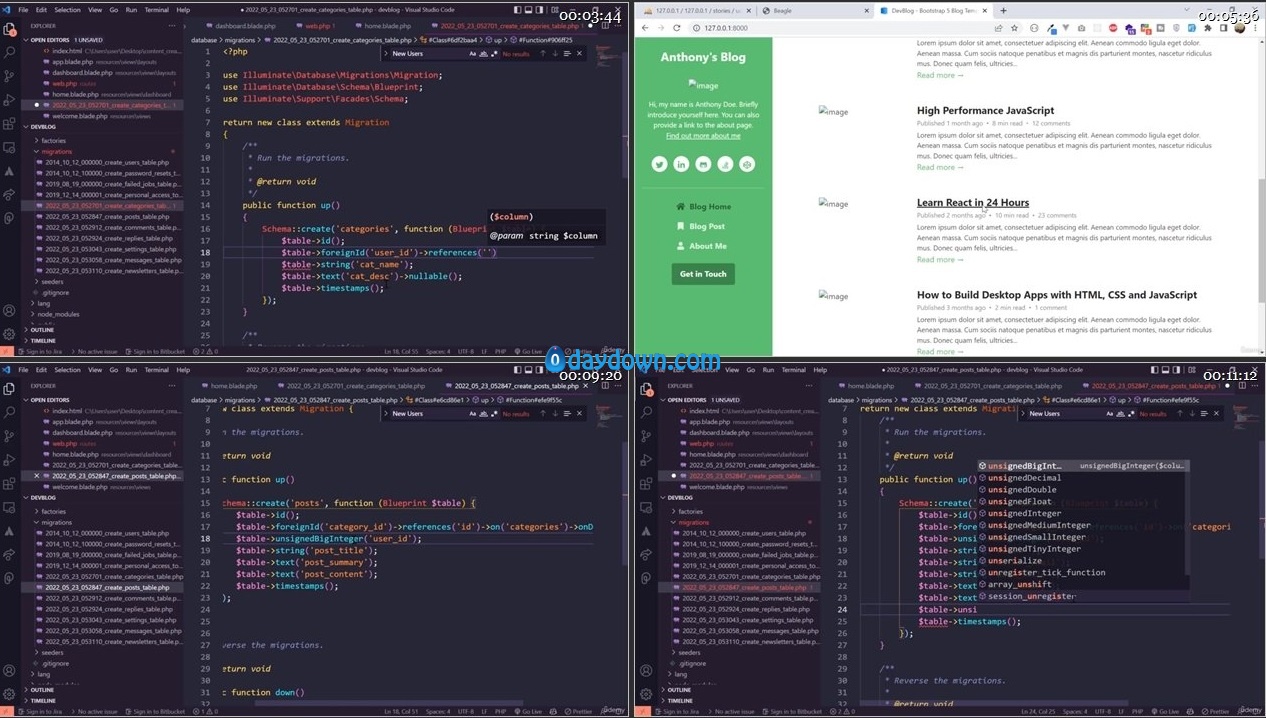
Task: Expand factories folder in top-left VS Code explorer
Action: click(52, 140)
